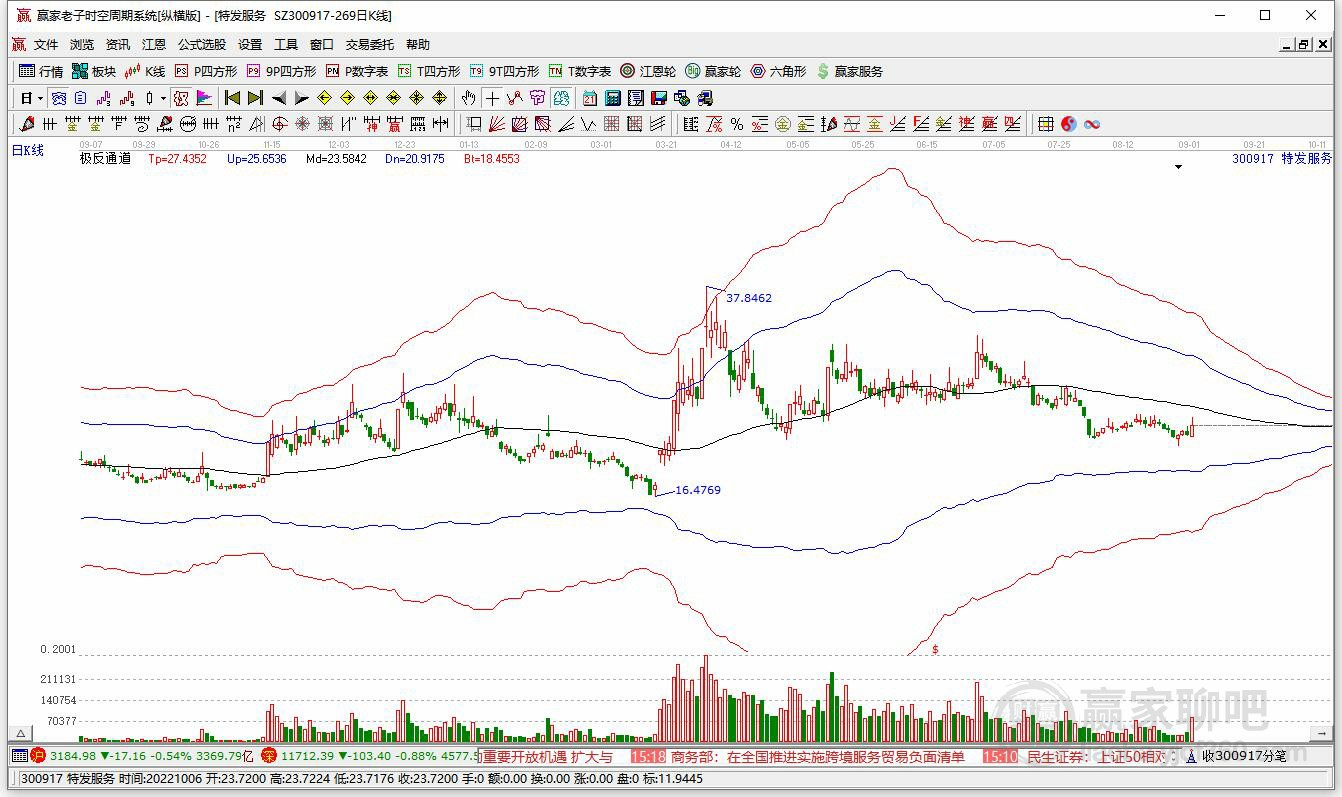Open the 浏览 menu

point(82,44)
